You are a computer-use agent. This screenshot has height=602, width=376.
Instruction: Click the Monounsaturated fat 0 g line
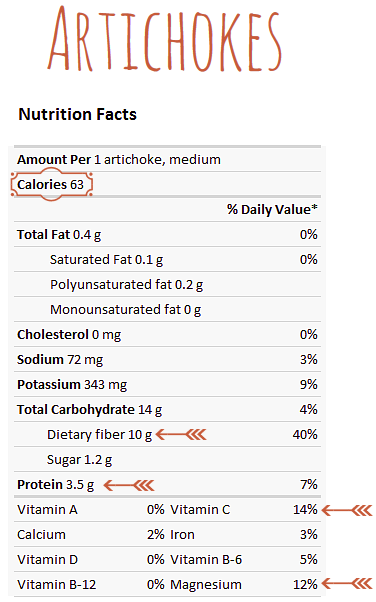tap(126, 309)
